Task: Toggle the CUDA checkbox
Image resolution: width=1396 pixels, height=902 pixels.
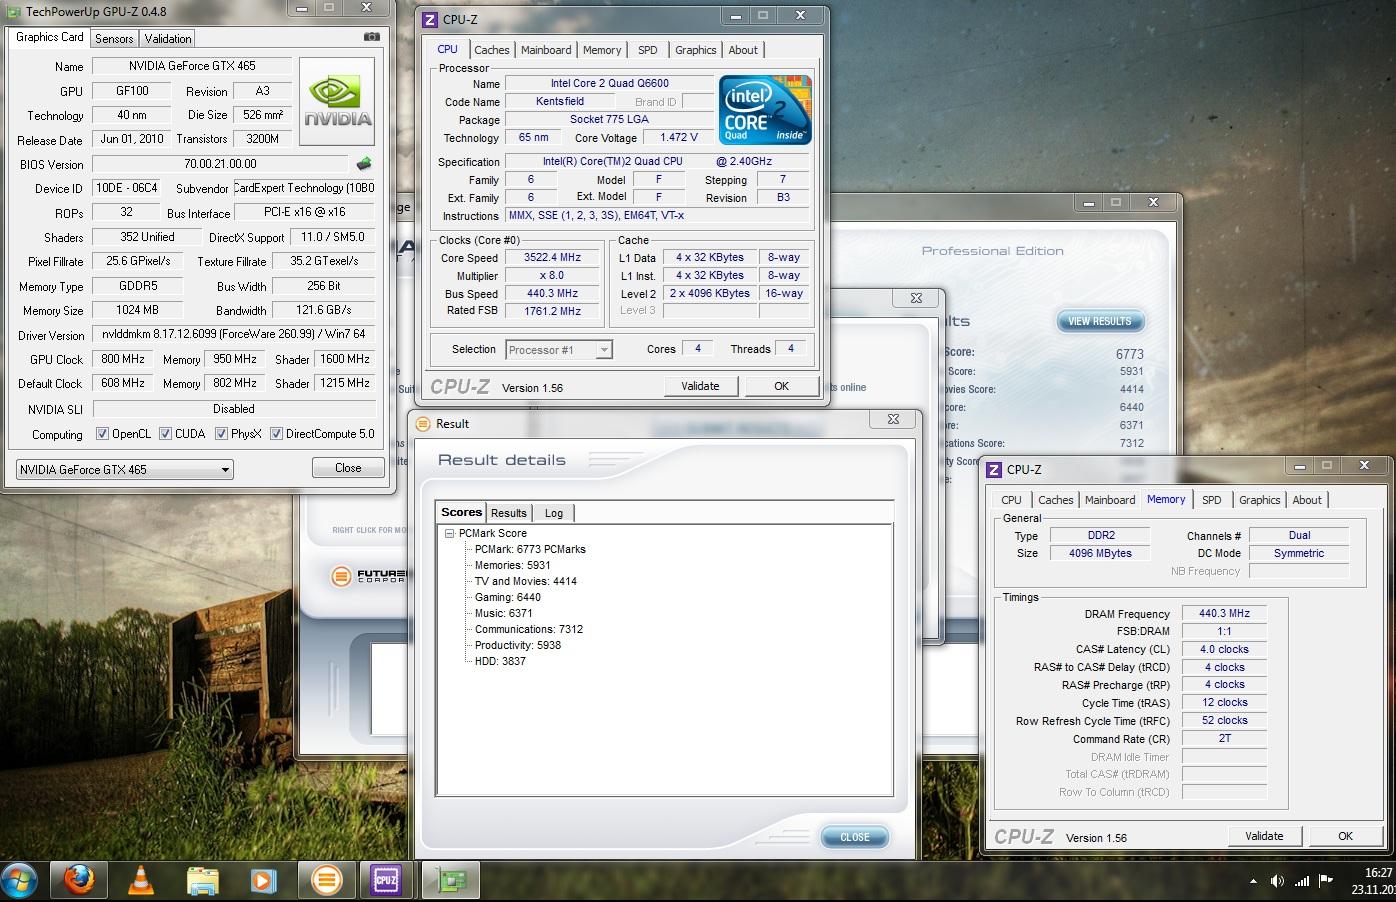Action: coord(165,434)
